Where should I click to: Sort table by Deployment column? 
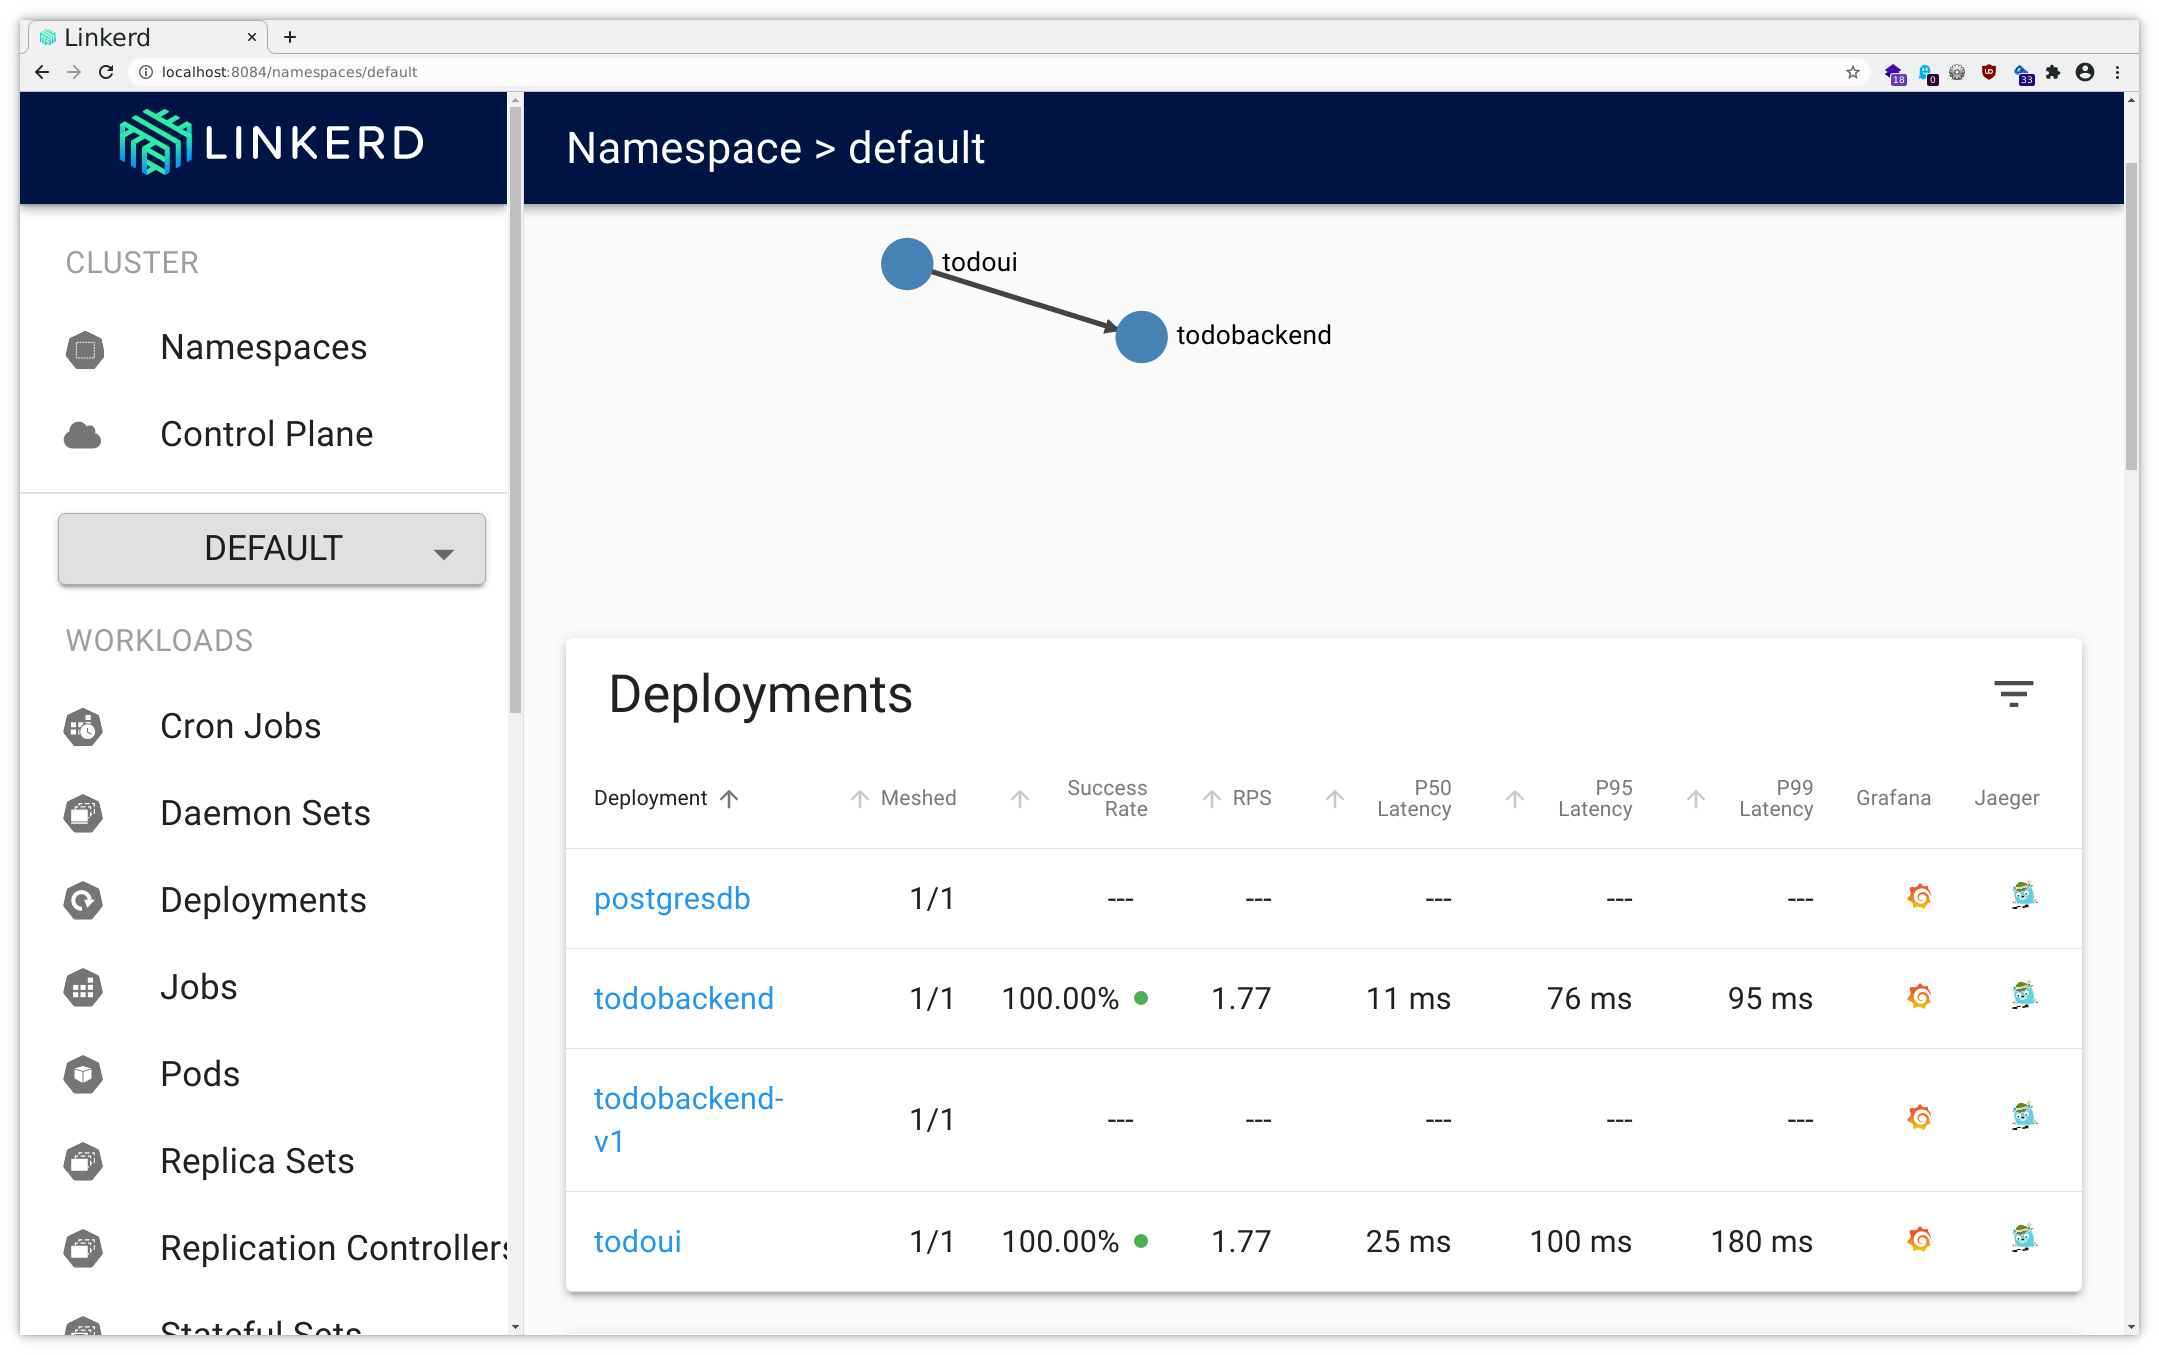pyautogui.click(x=651, y=798)
